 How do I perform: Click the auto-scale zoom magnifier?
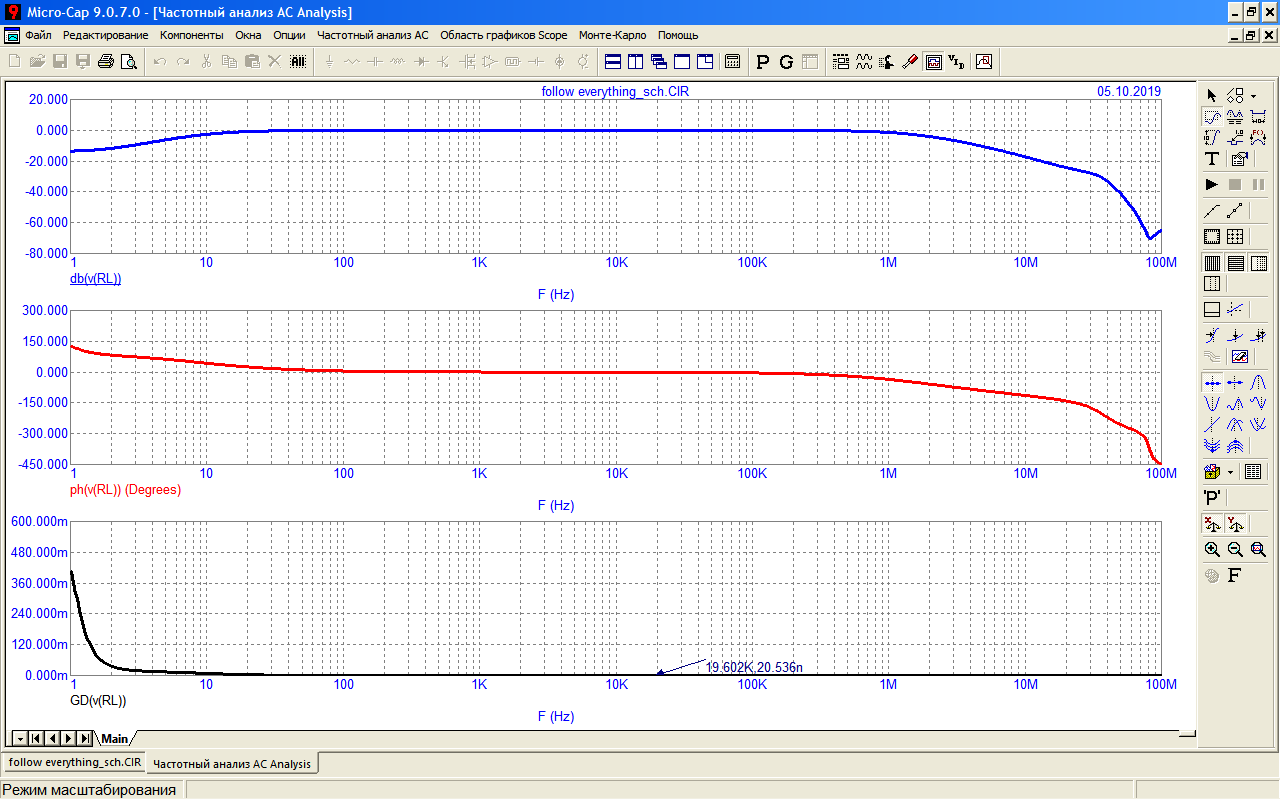pos(1258,549)
